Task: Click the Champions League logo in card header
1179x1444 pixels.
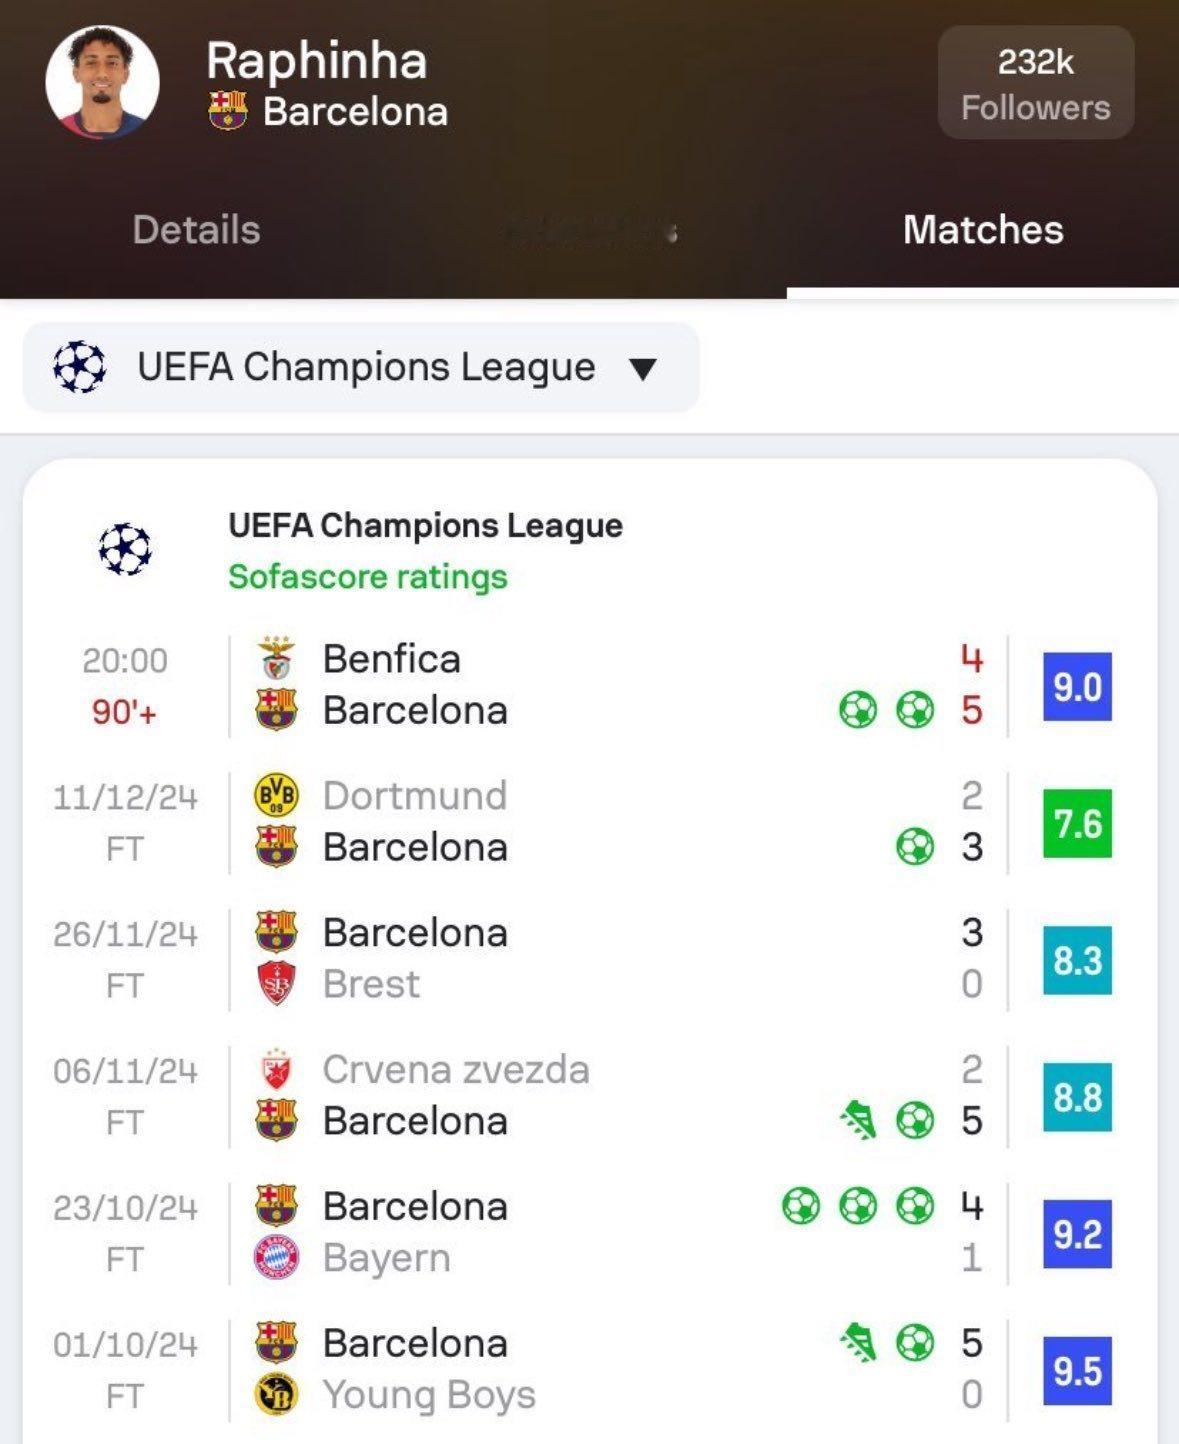Action: (x=125, y=549)
